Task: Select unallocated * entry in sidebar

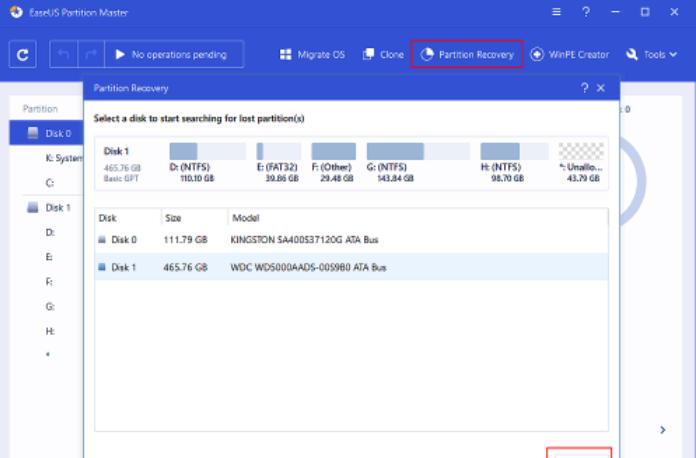Action: click(x=48, y=355)
